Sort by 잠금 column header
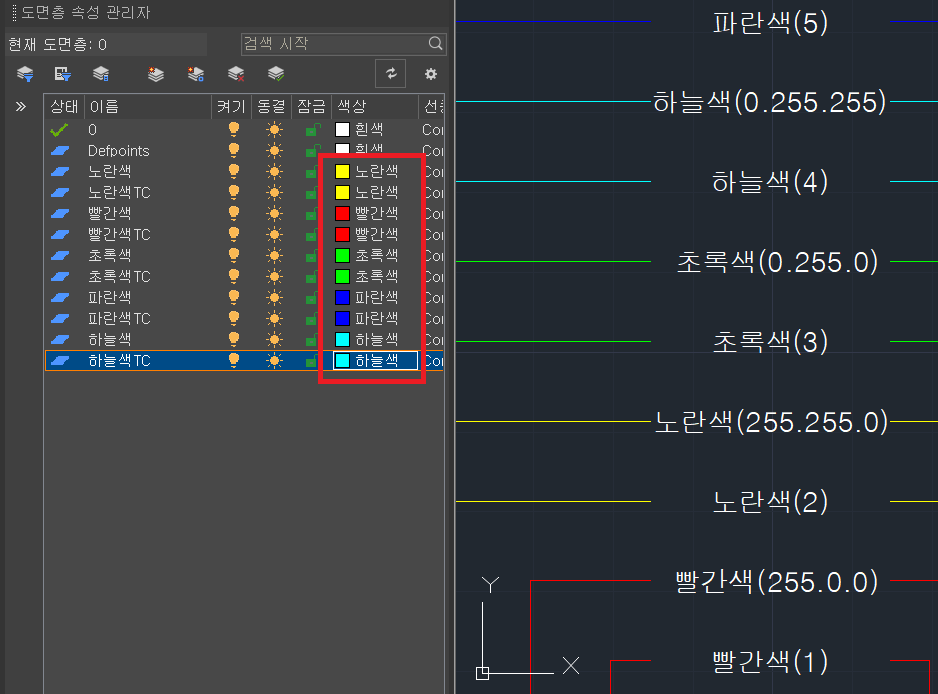Image resolution: width=938 pixels, height=694 pixels. [x=312, y=106]
